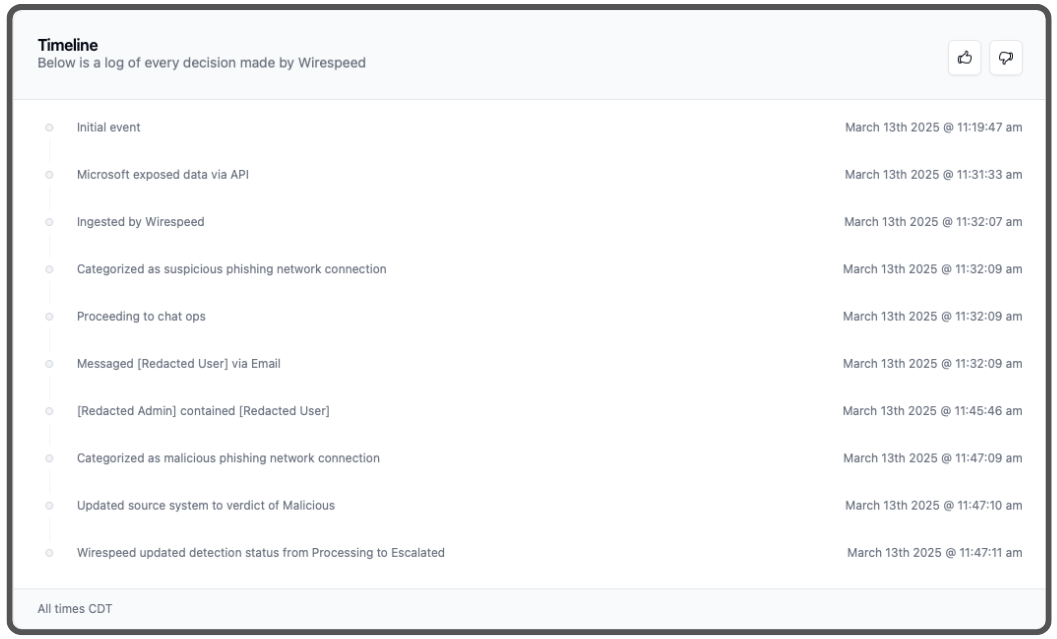1057x639 pixels.
Task: Click the 11:19:47 am timestamp
Action: click(x=933, y=128)
